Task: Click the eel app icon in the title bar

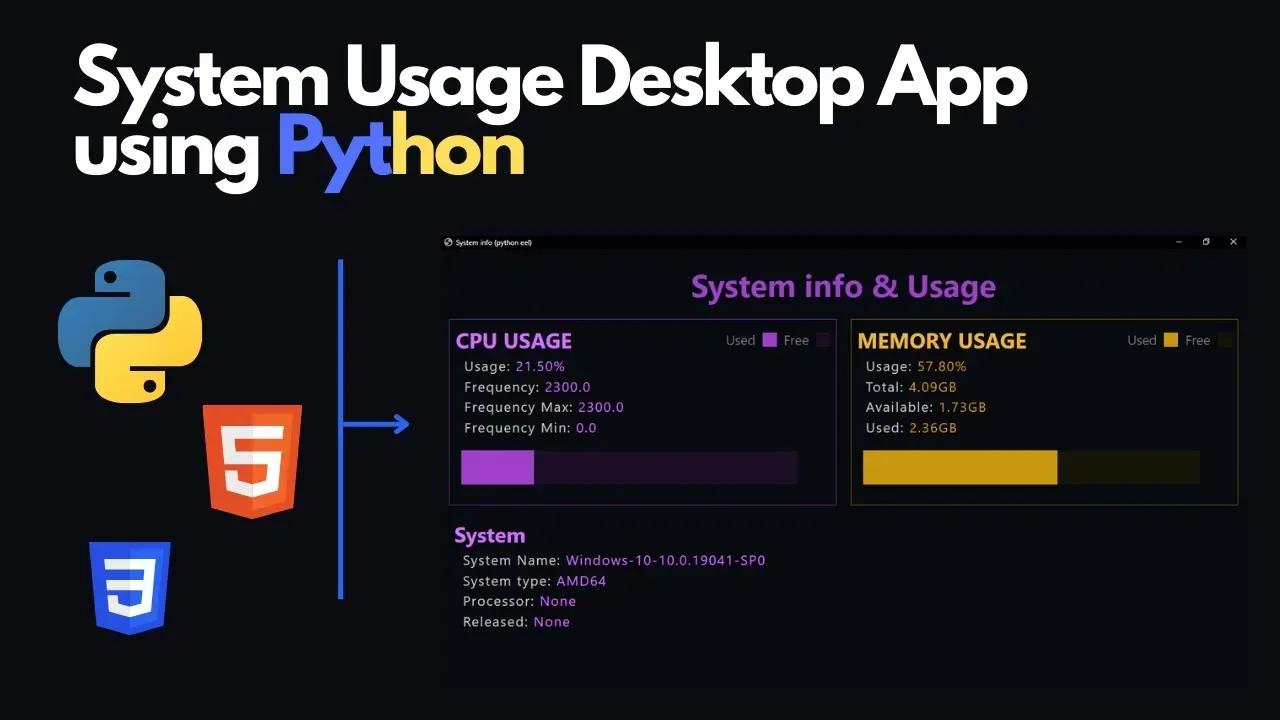Action: (x=448, y=241)
